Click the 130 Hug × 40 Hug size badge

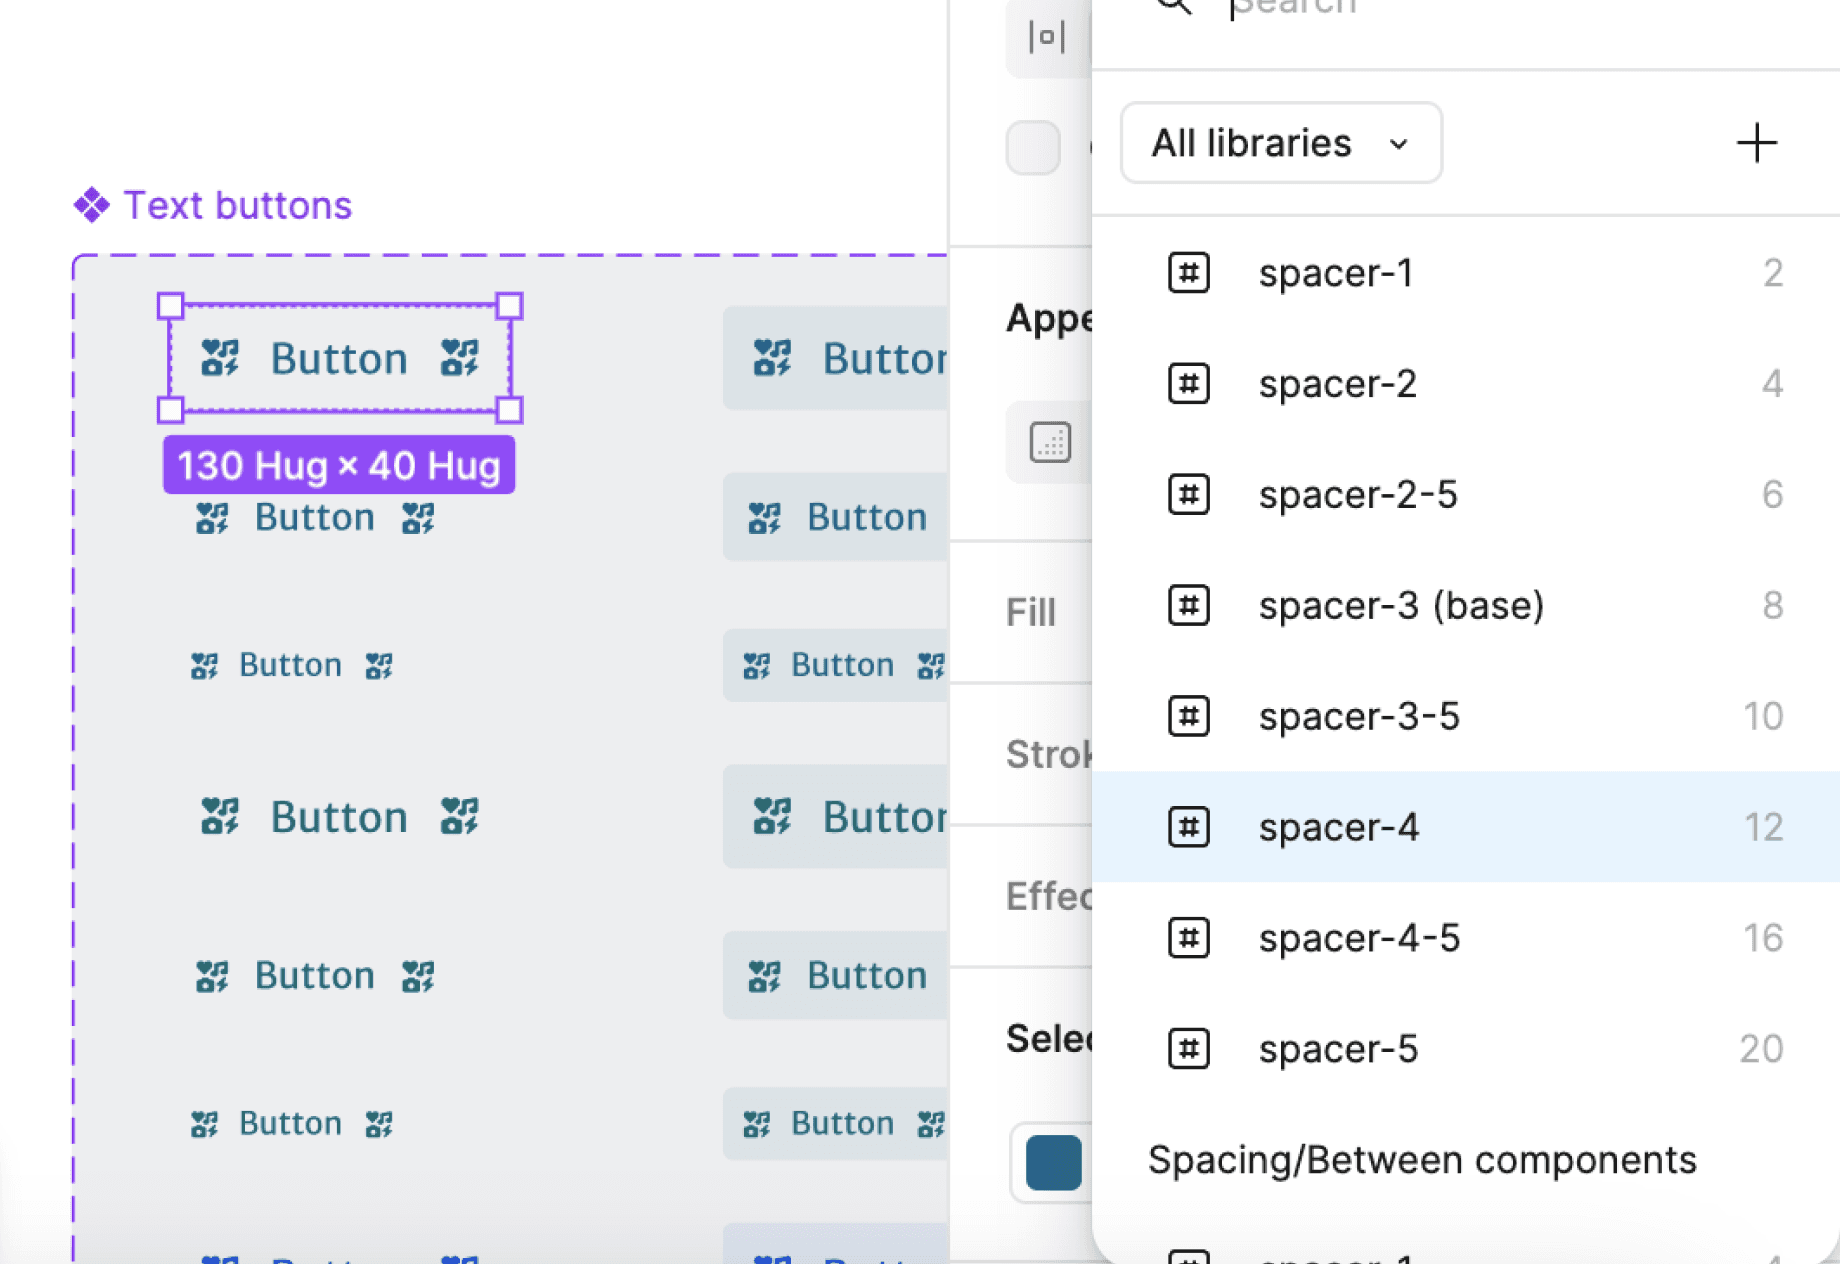point(339,465)
